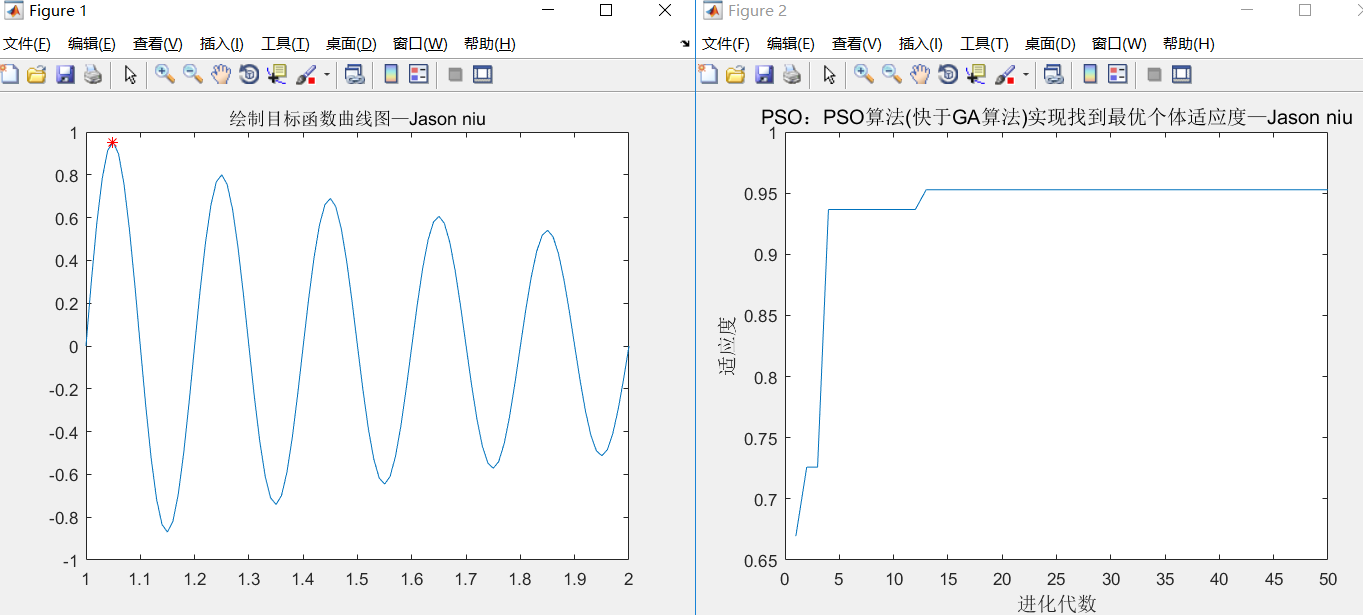Viewport: 1363px width, 615px height.
Task: Insert legend via Figure 1 toolbar icon
Action: [x=419, y=74]
